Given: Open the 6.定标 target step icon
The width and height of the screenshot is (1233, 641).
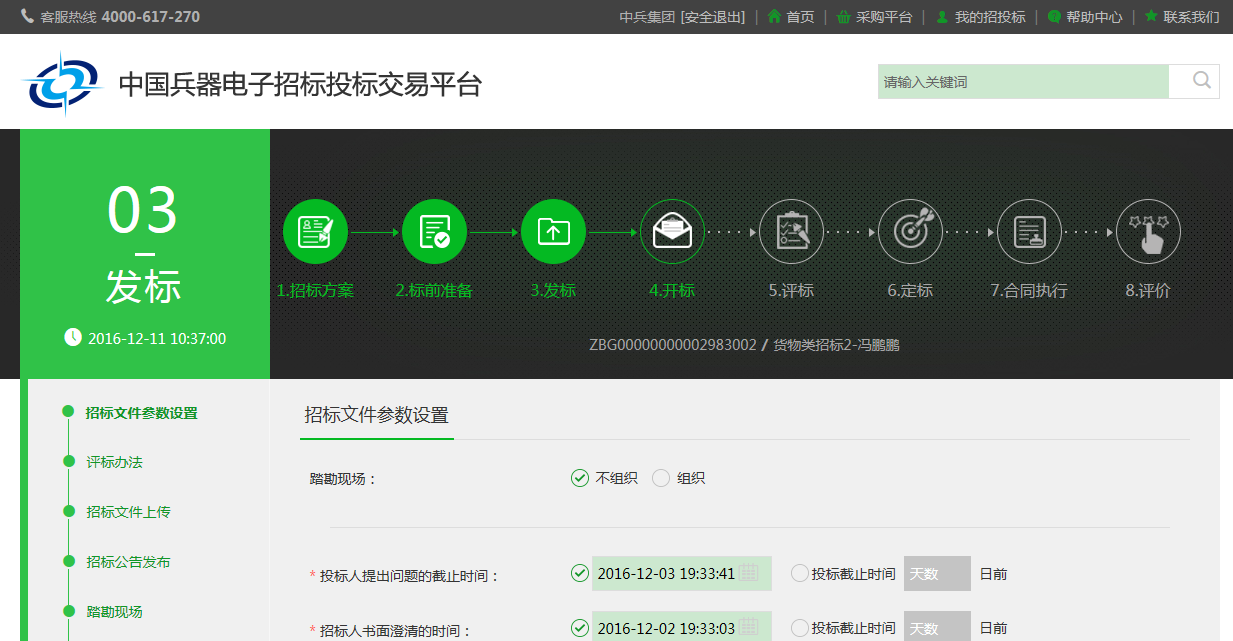Looking at the screenshot, I should (x=910, y=231).
